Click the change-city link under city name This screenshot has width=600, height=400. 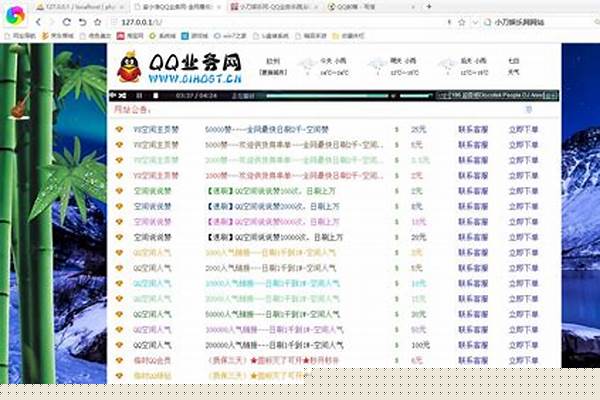click(x=273, y=72)
